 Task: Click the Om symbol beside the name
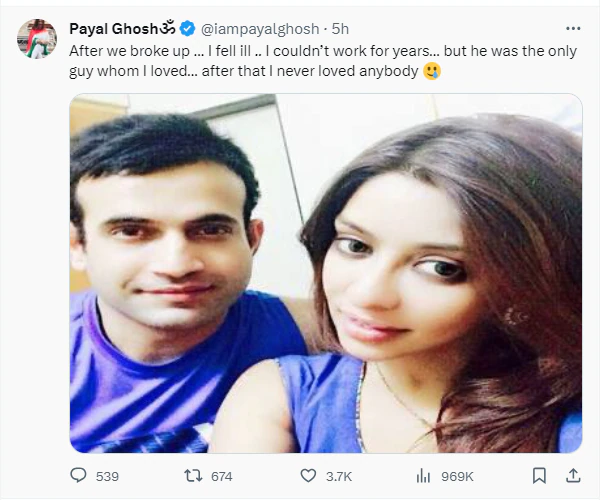pos(168,29)
